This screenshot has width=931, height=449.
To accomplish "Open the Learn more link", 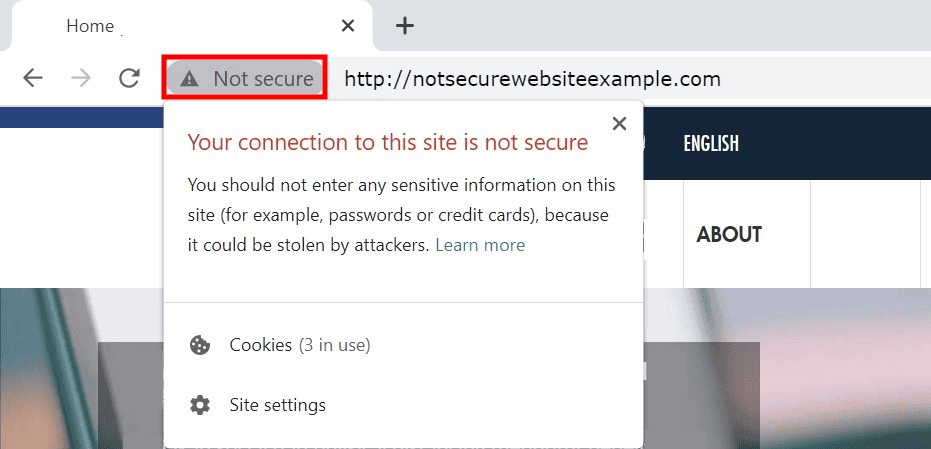I will [x=480, y=245].
